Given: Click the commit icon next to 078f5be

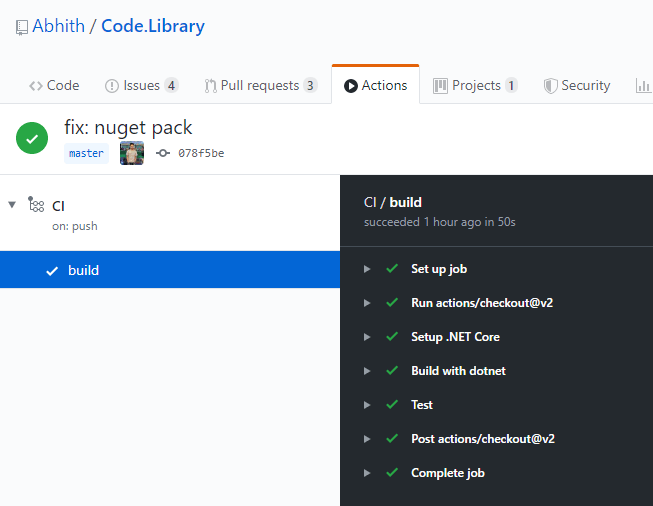Looking at the screenshot, I should [x=163, y=153].
